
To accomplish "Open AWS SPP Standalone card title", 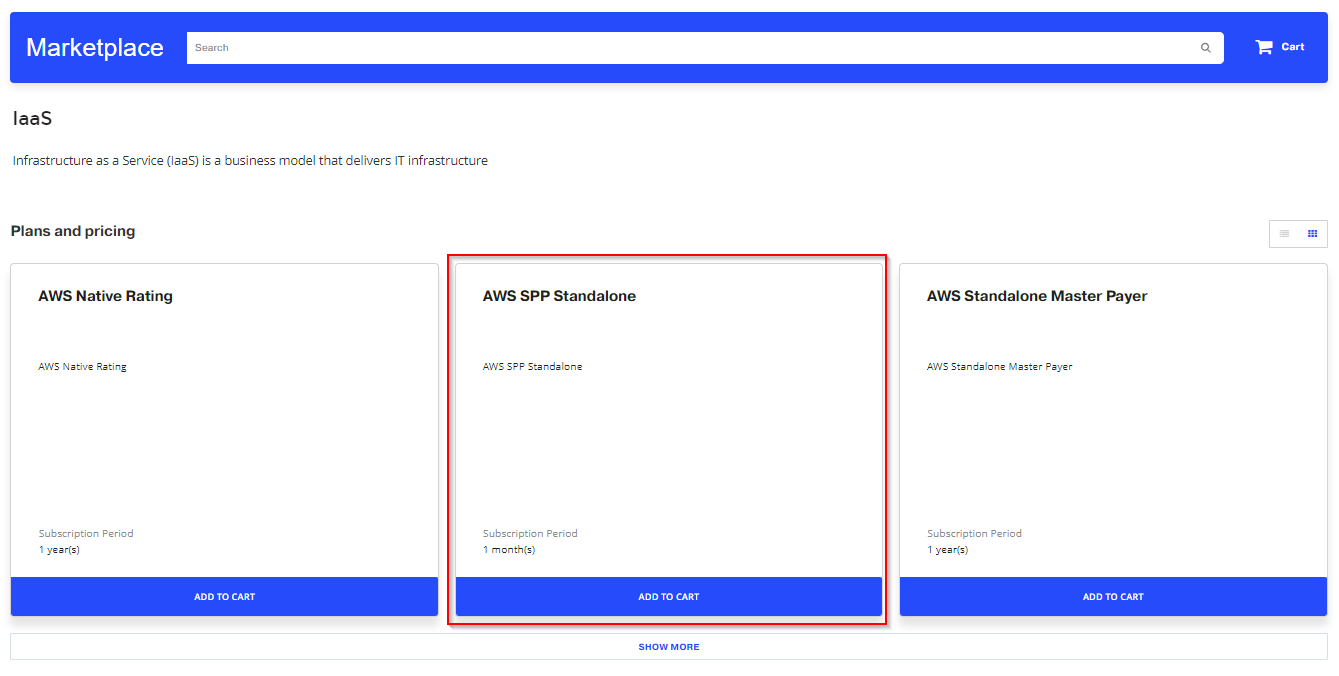I will pyautogui.click(x=559, y=296).
